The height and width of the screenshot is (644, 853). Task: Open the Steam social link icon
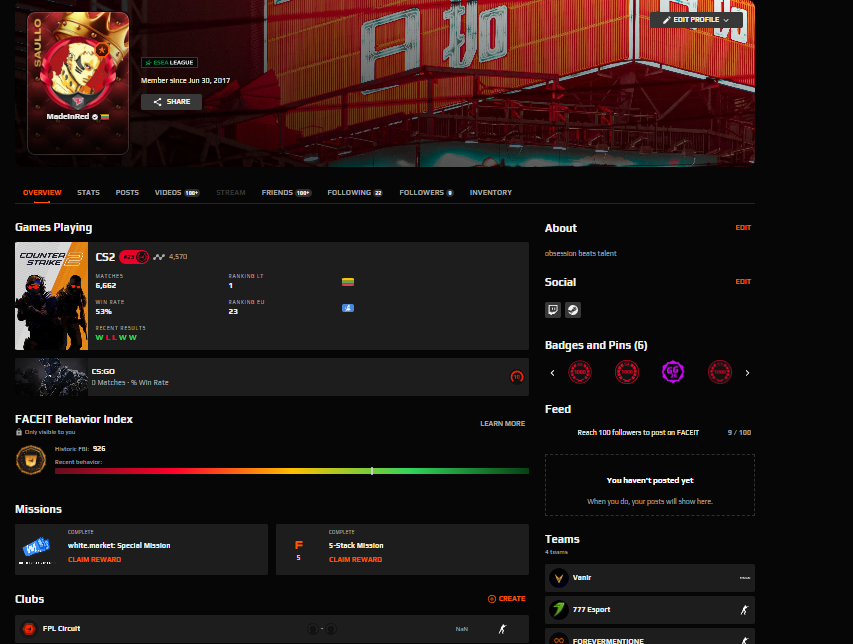(573, 310)
